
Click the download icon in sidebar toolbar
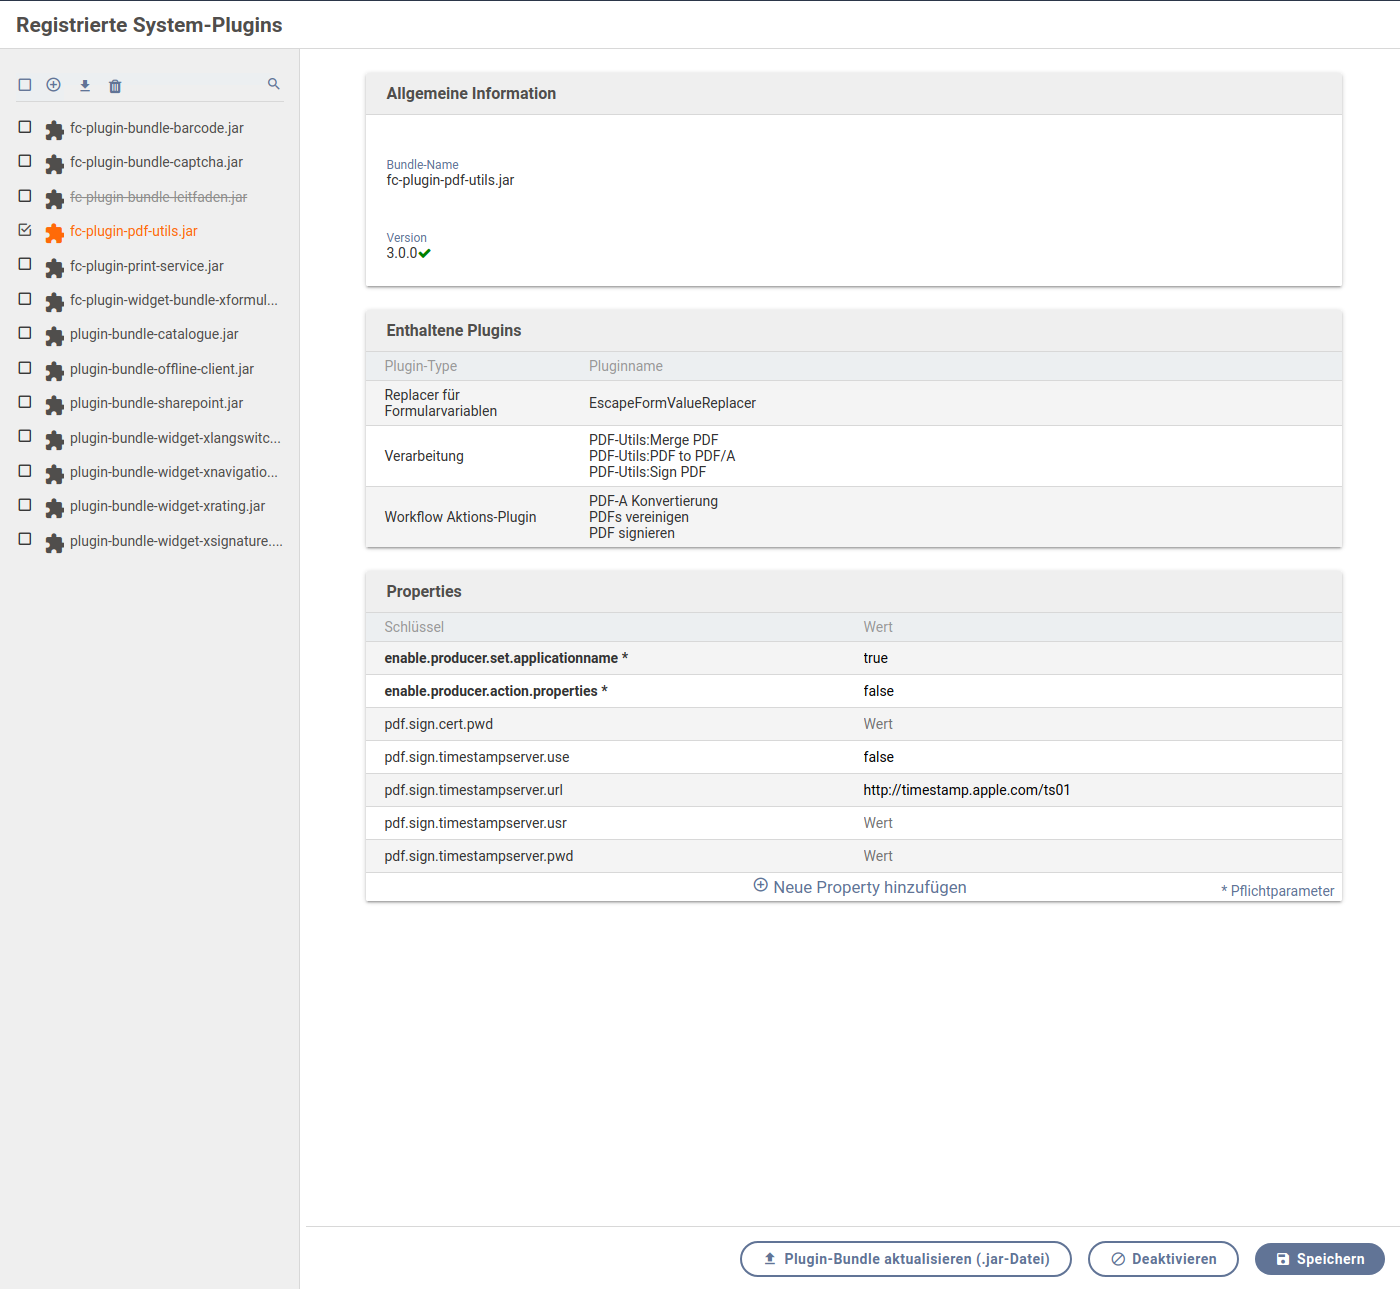click(x=85, y=86)
